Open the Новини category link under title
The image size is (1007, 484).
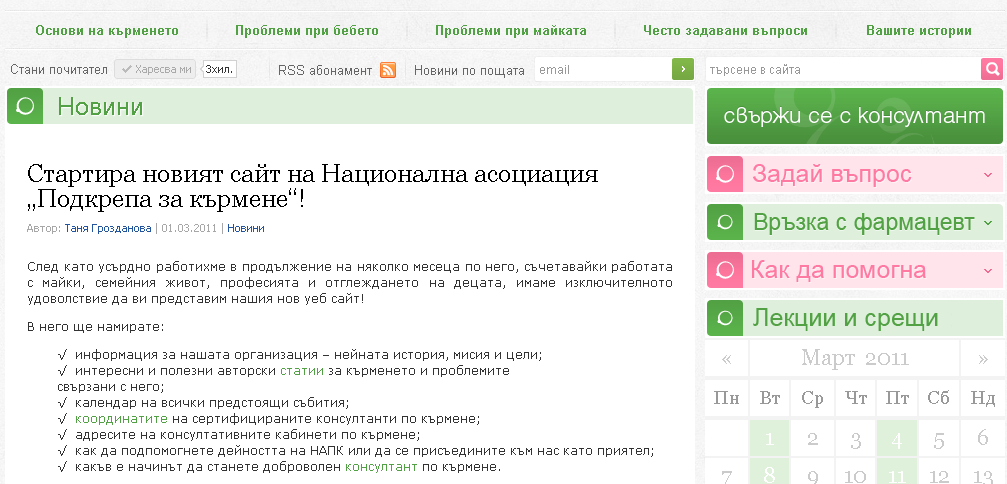tap(245, 229)
